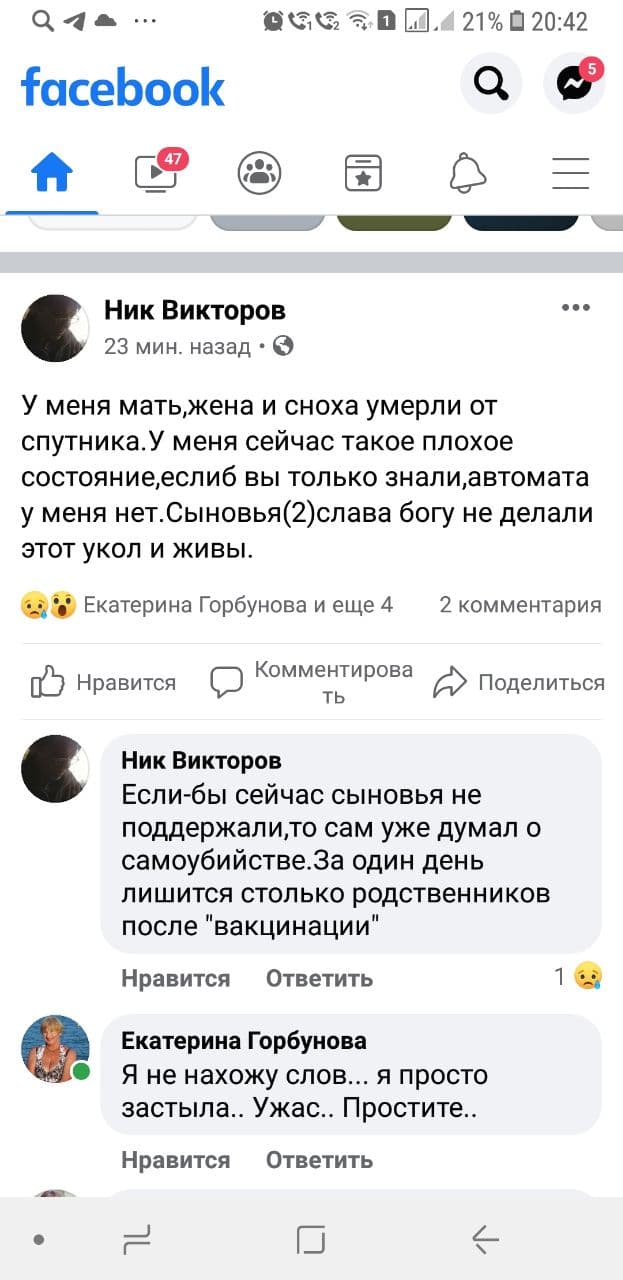Expand post options three-dots menu
This screenshot has width=623, height=1280.
click(576, 308)
